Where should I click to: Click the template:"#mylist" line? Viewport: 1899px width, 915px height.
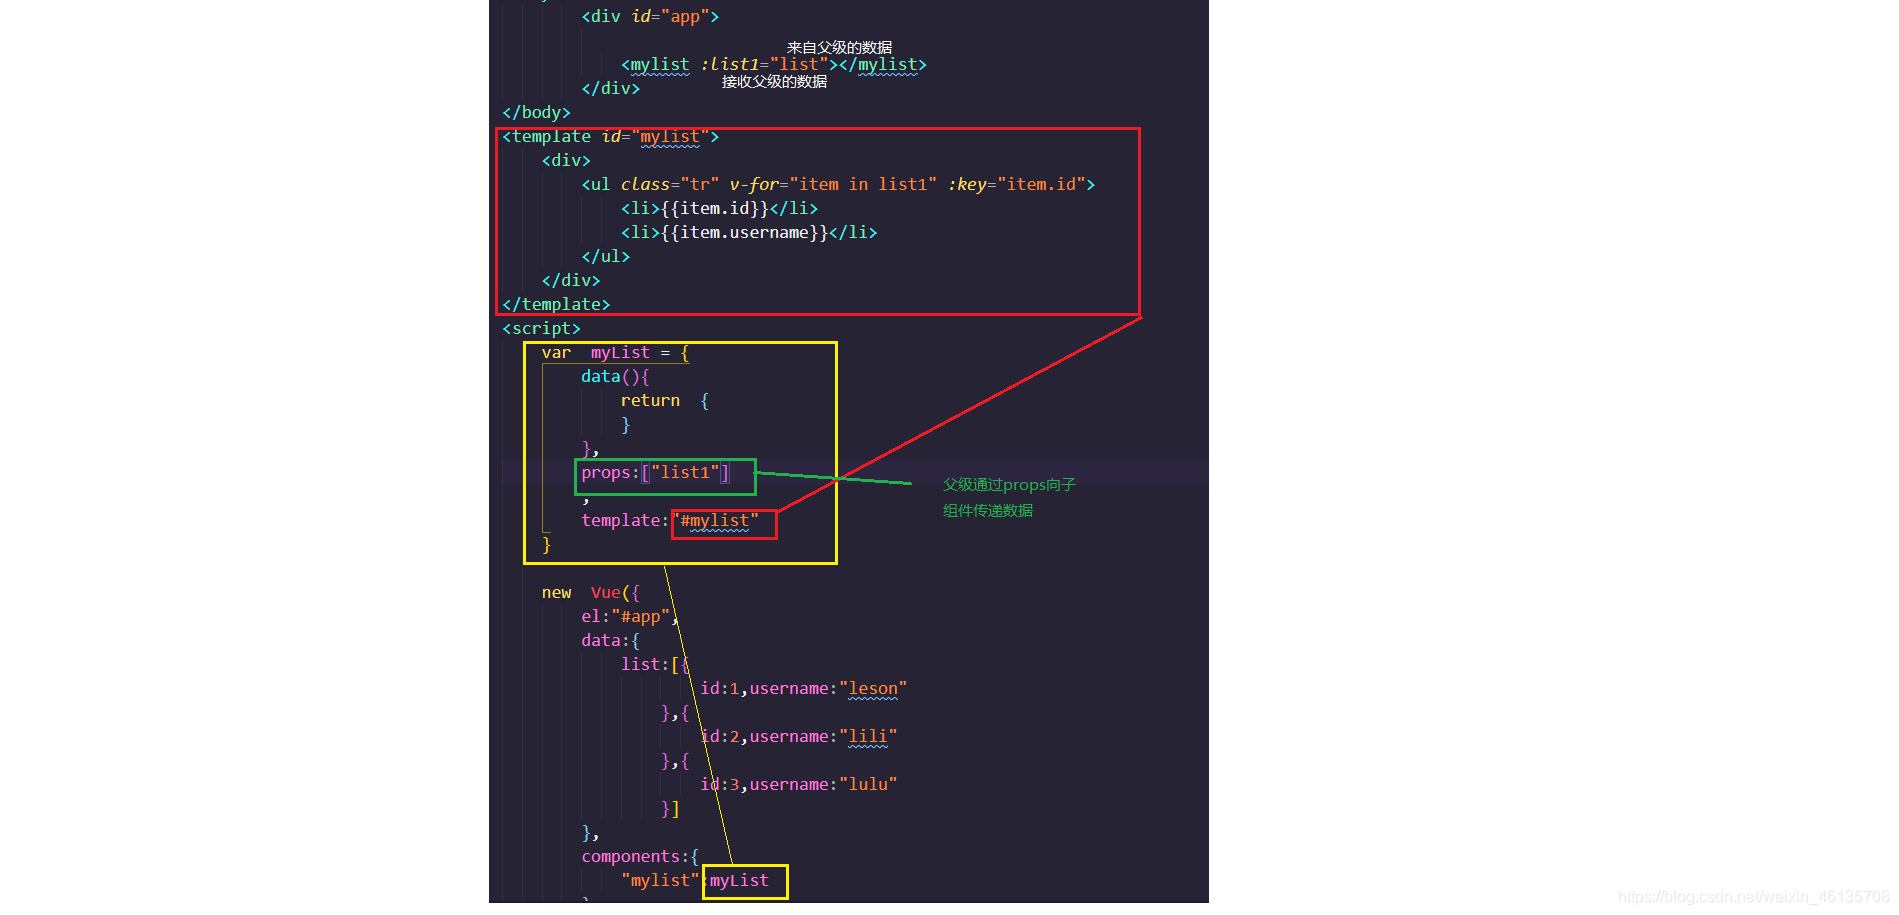670,521
